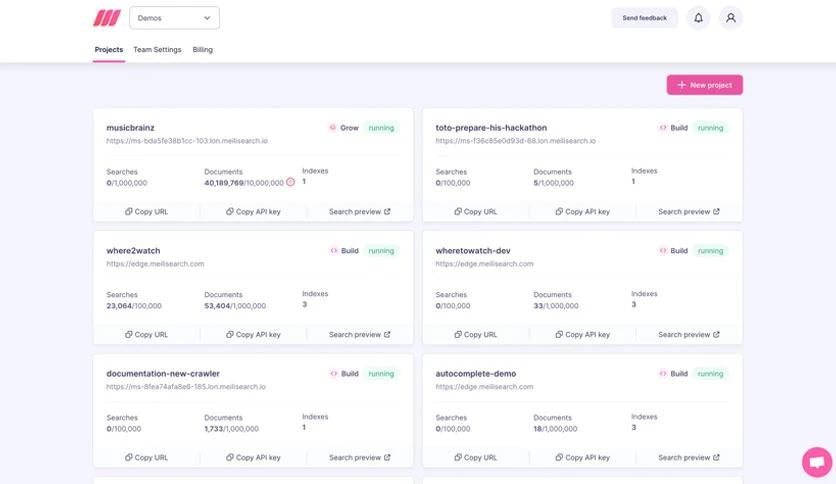Click the documents warning icon on musicbrainz

pos(291,182)
